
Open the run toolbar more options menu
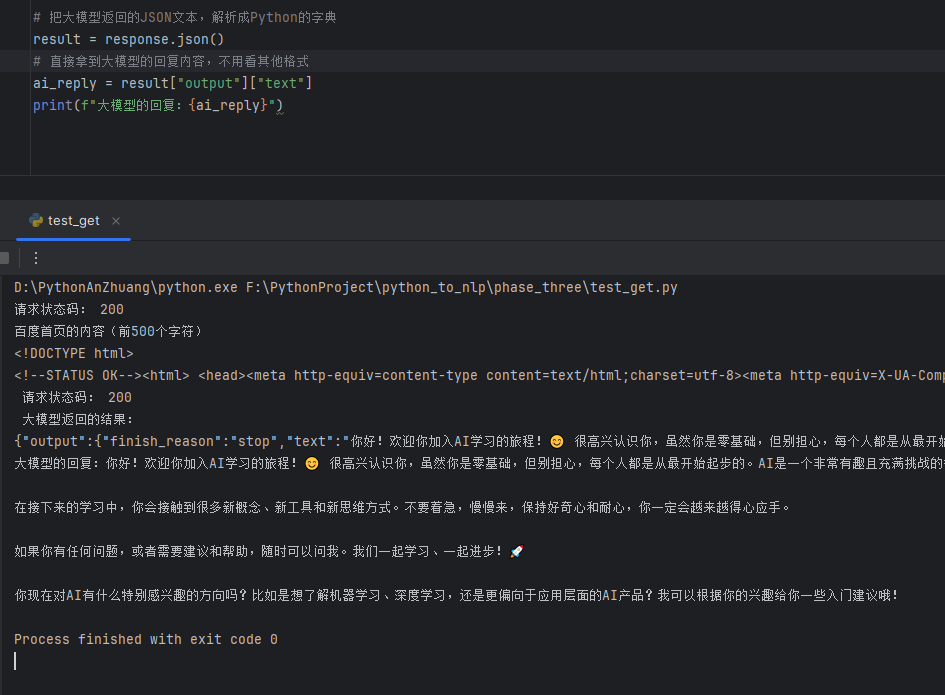tap(36, 259)
